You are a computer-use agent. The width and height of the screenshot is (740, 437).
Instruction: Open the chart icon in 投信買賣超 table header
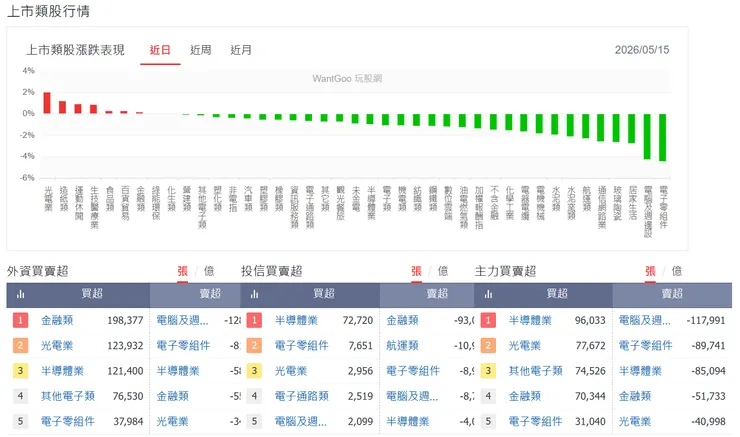[254, 294]
